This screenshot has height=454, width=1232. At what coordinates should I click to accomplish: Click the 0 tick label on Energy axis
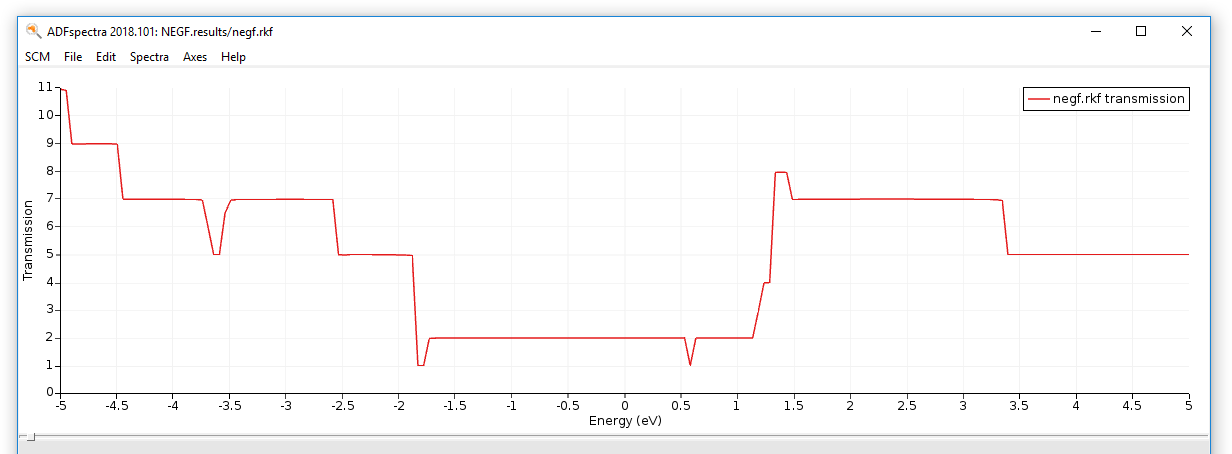click(x=625, y=405)
